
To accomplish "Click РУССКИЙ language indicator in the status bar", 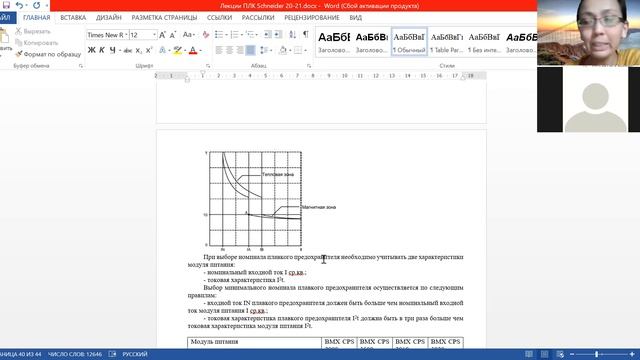I will [x=135, y=354].
